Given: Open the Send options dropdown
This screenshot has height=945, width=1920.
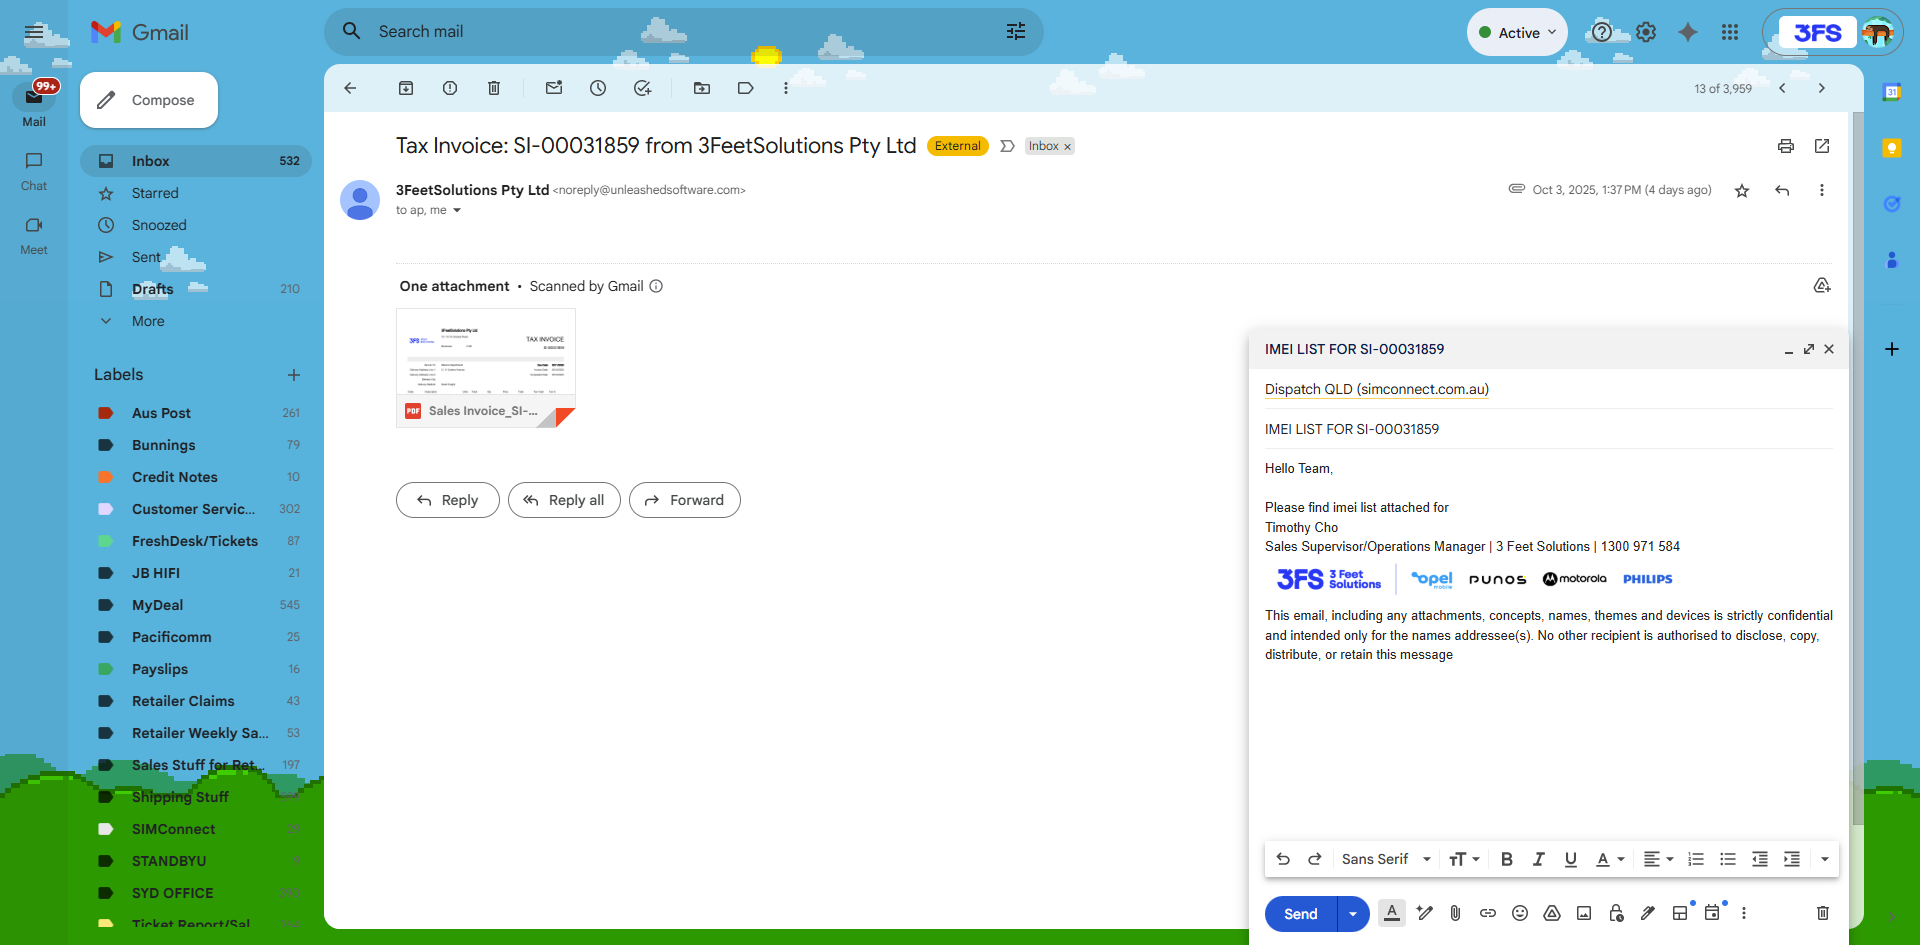Looking at the screenshot, I should point(1353,913).
